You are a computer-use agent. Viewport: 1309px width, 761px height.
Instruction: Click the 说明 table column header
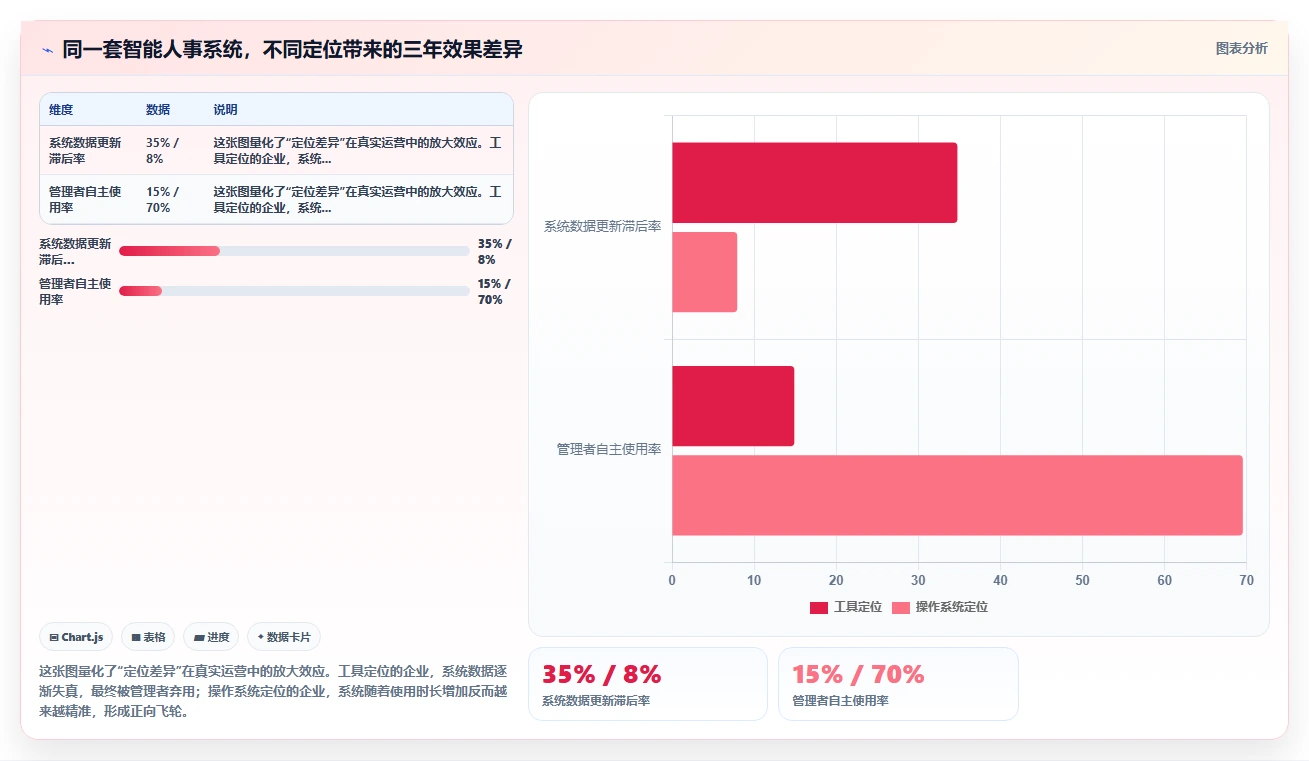225,110
